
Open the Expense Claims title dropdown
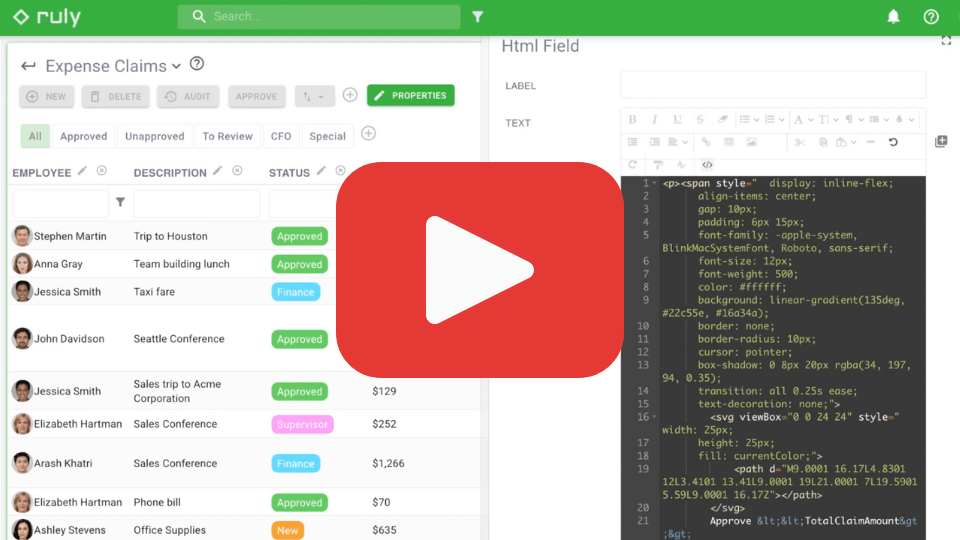point(176,66)
